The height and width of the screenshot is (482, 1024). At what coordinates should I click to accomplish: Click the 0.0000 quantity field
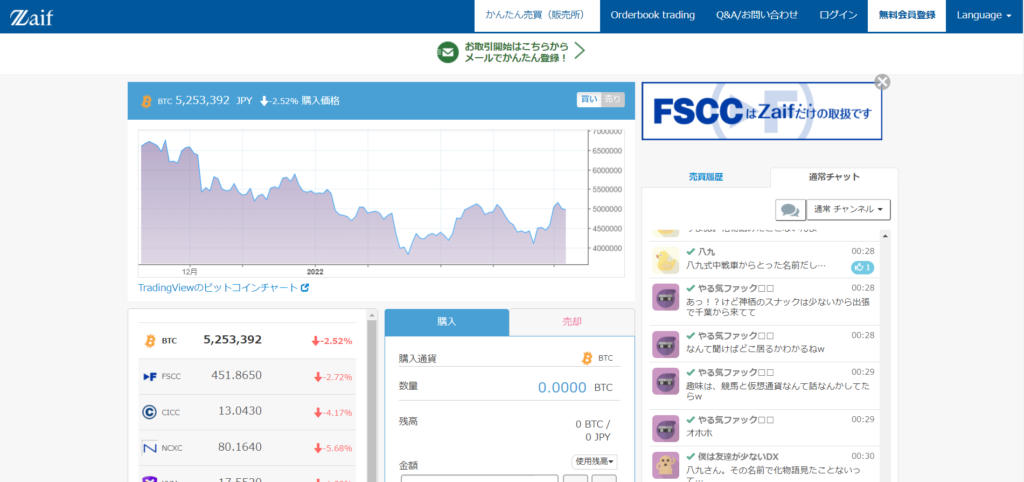click(562, 387)
